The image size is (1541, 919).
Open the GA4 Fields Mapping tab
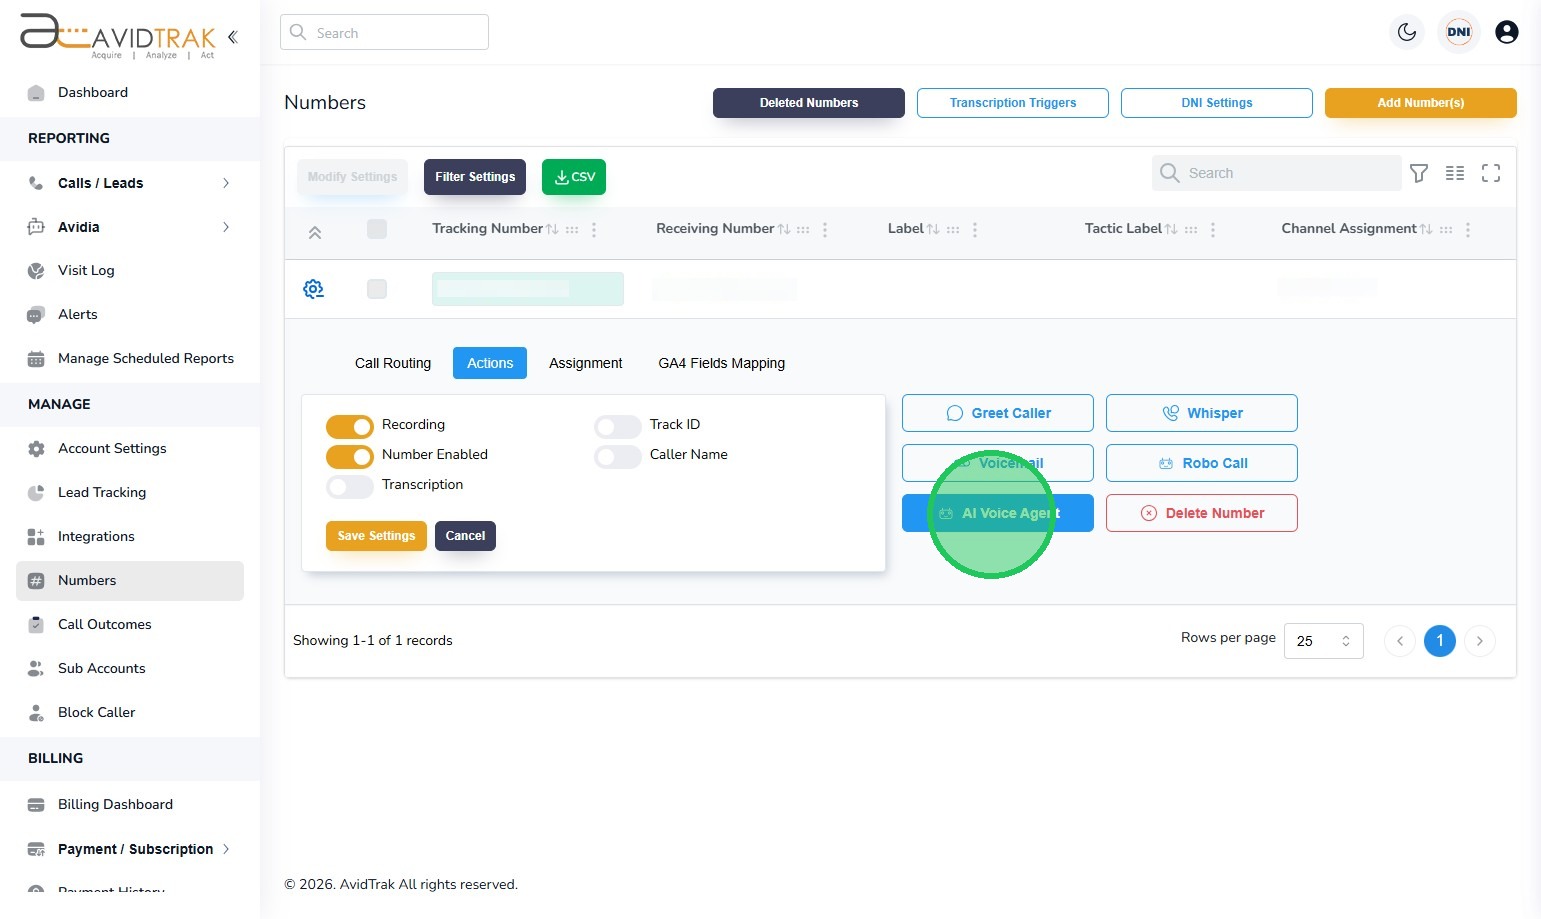pyautogui.click(x=722, y=363)
